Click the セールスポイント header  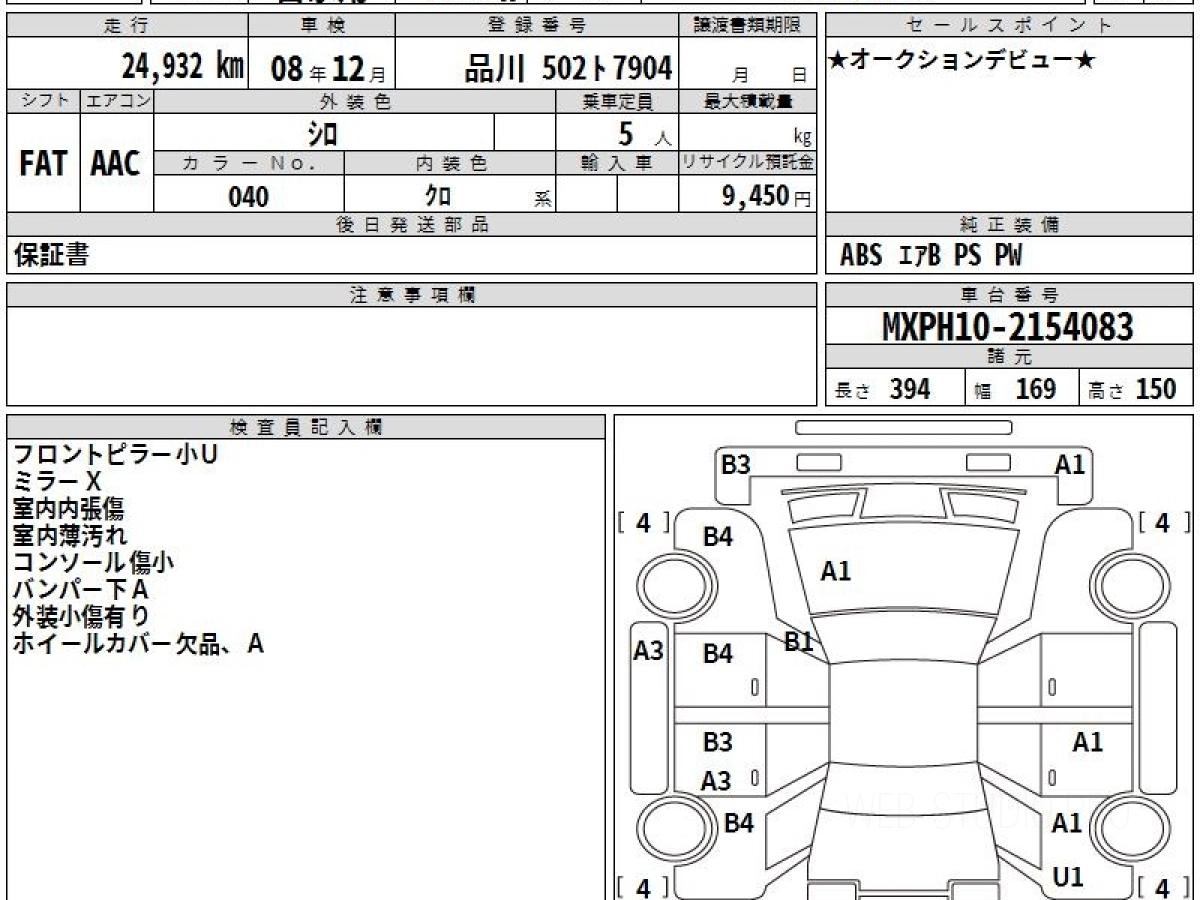click(x=1009, y=26)
